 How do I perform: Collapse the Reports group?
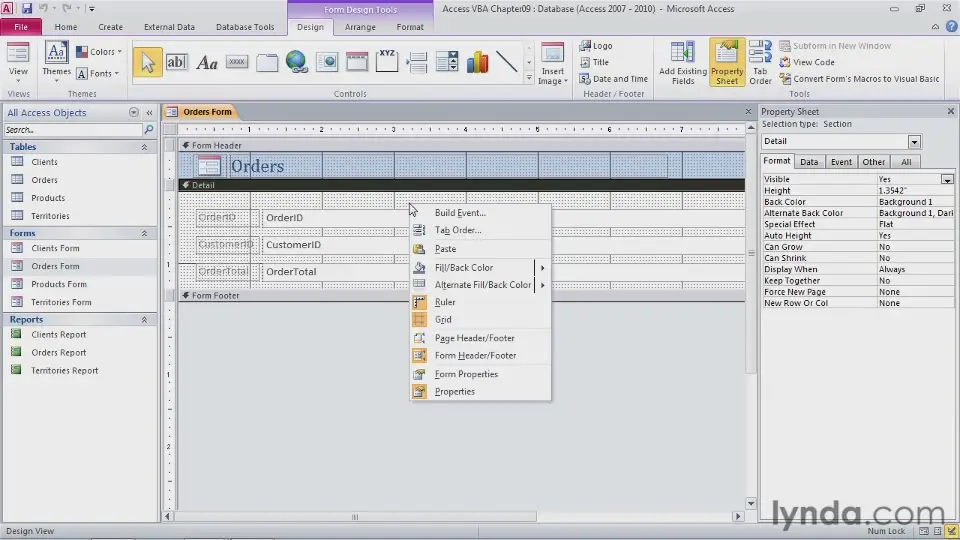click(144, 320)
